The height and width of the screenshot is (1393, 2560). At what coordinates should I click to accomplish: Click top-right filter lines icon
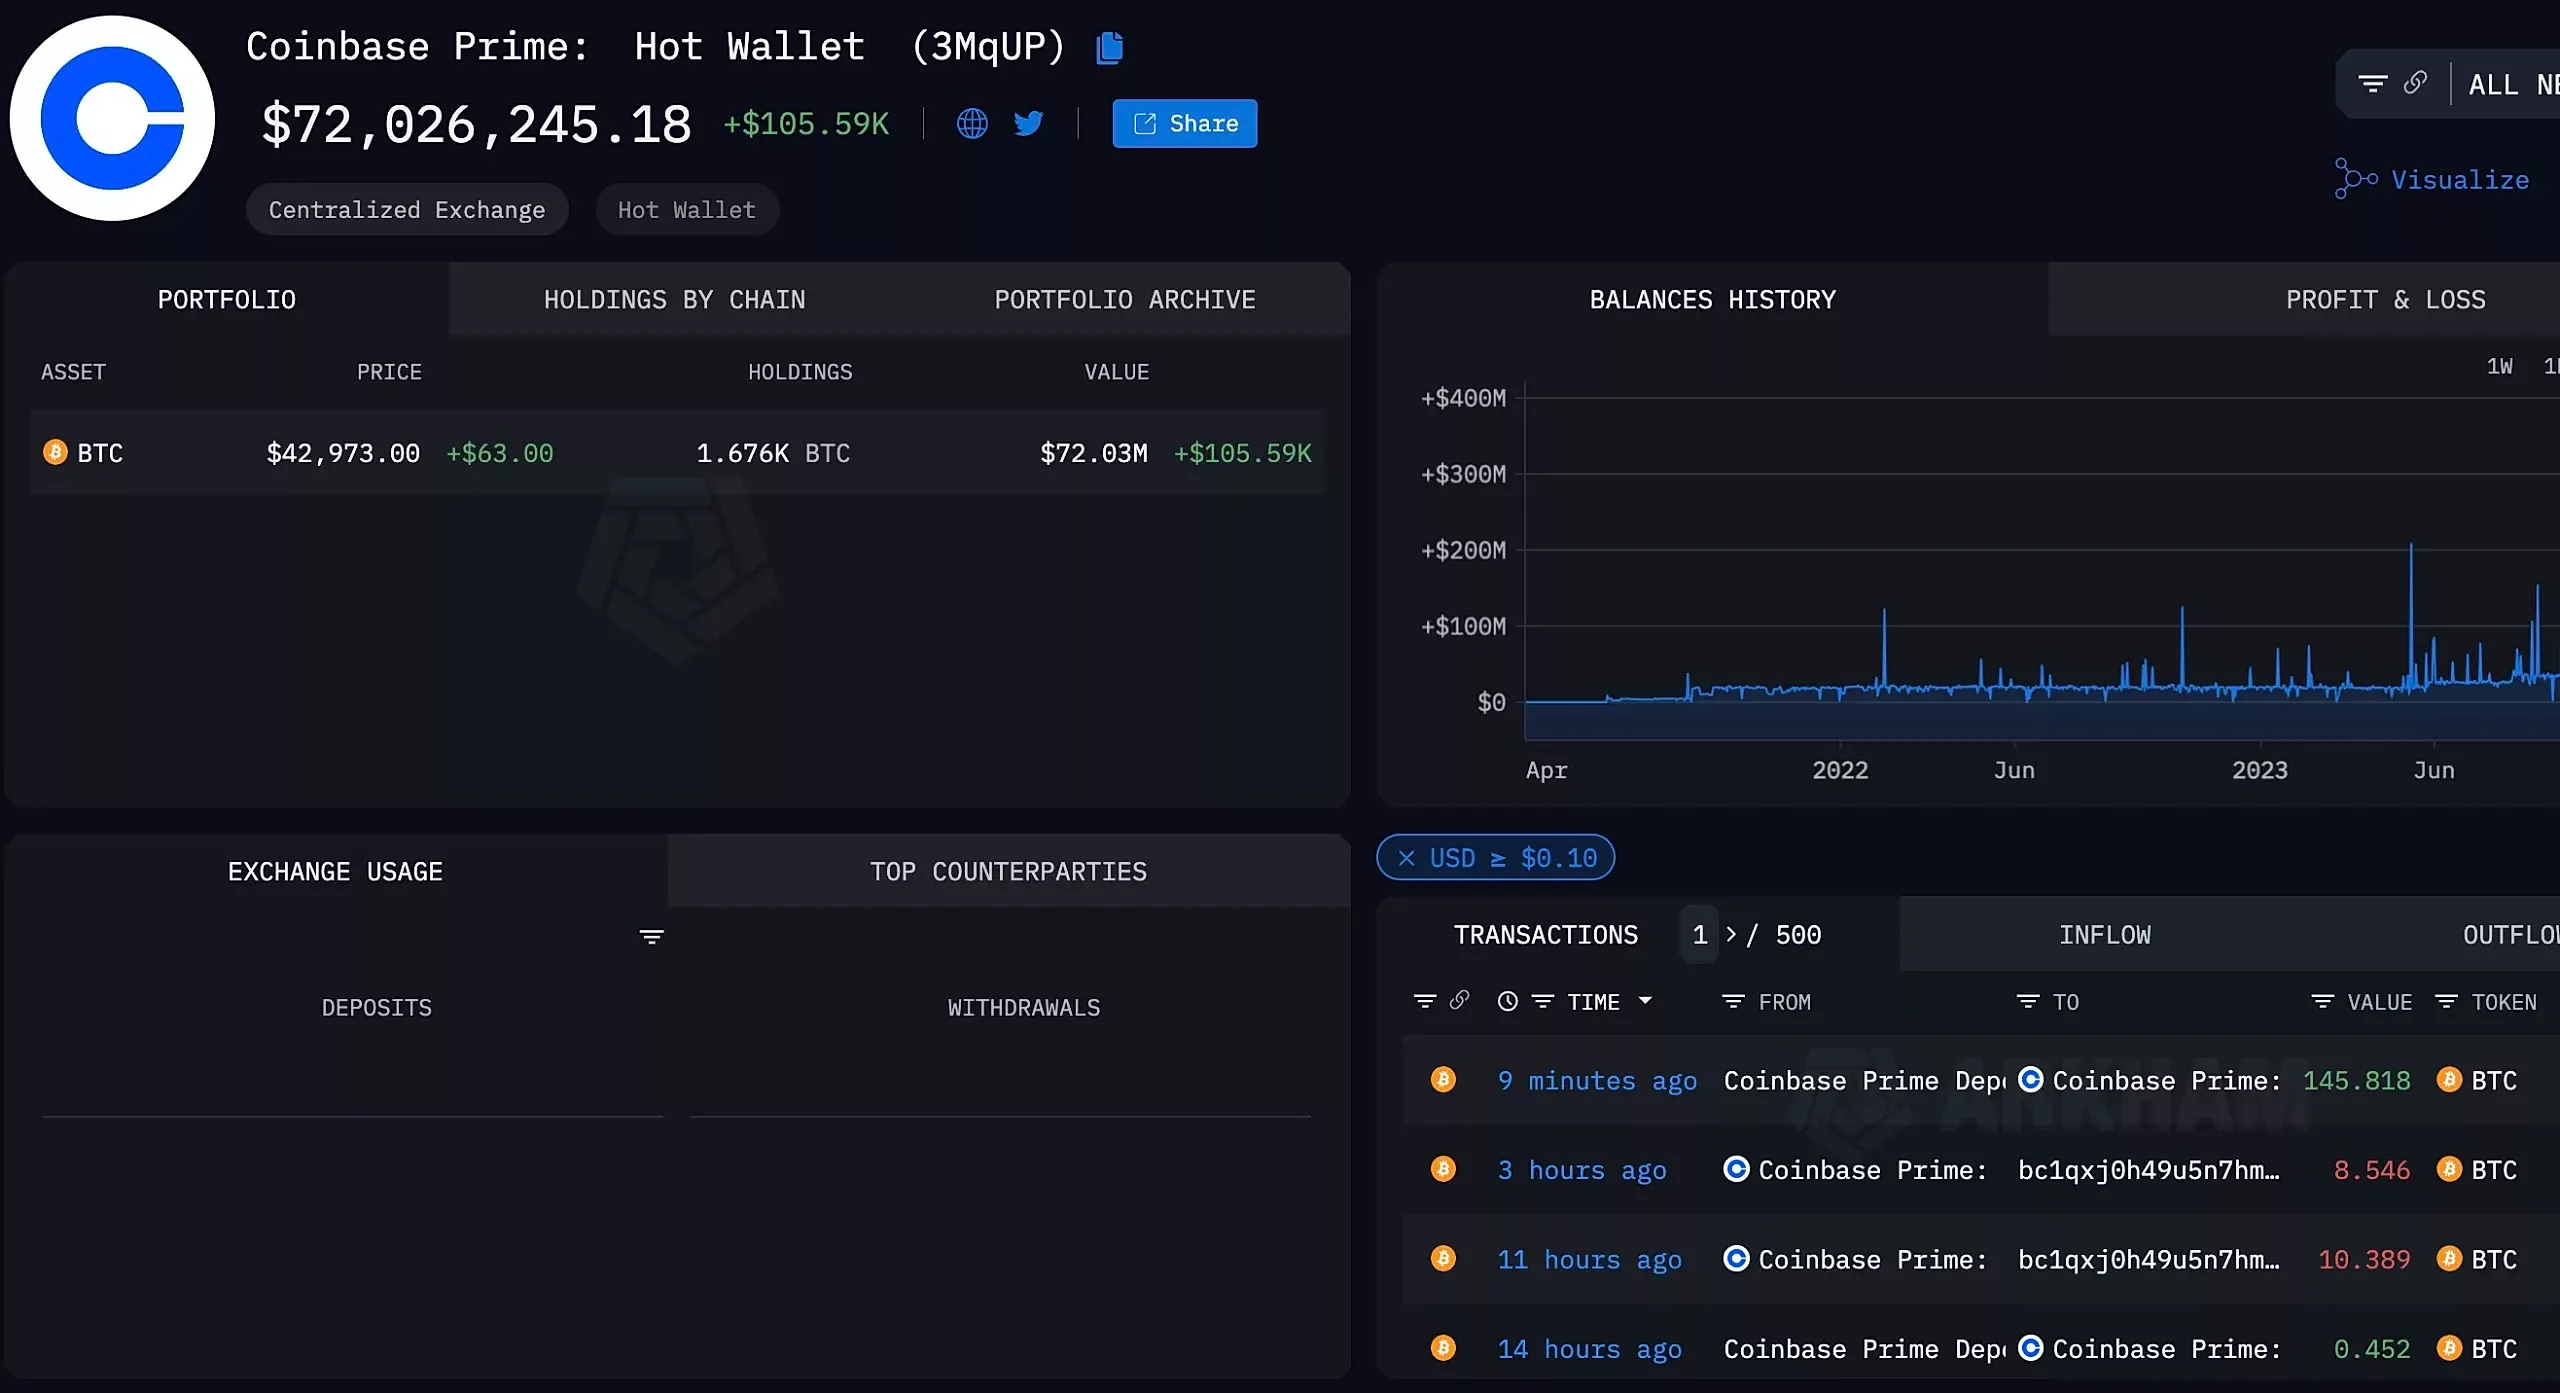[x=2372, y=83]
